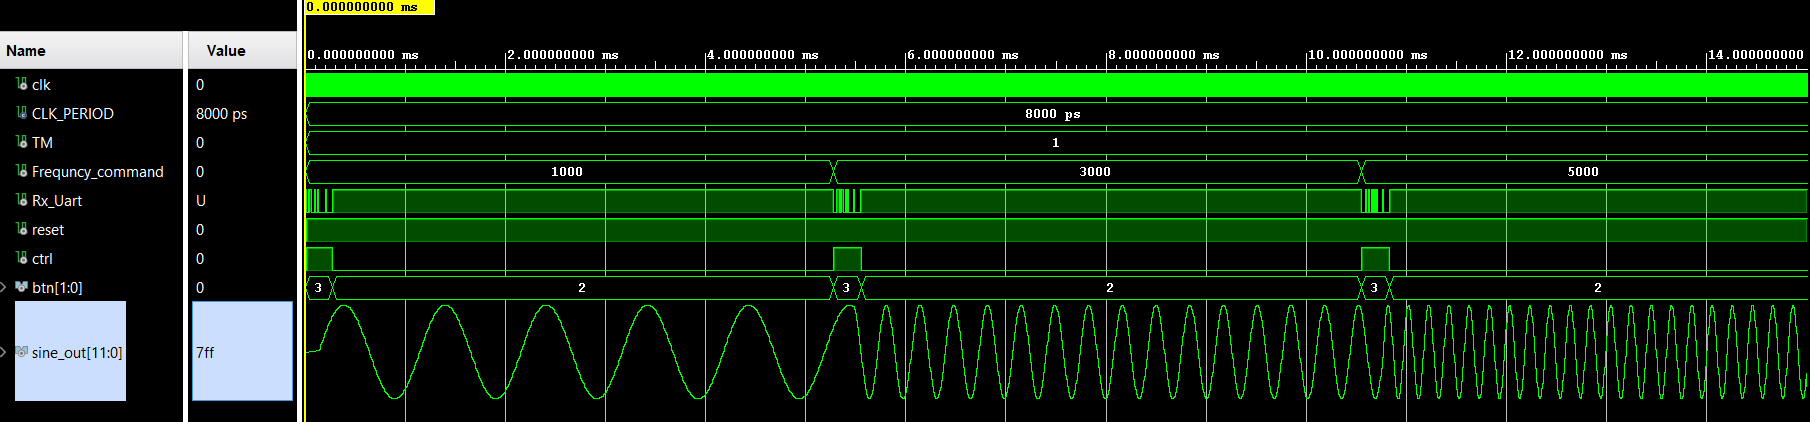Click the 10.000000000 ms ruler mark

[x=1367, y=55]
